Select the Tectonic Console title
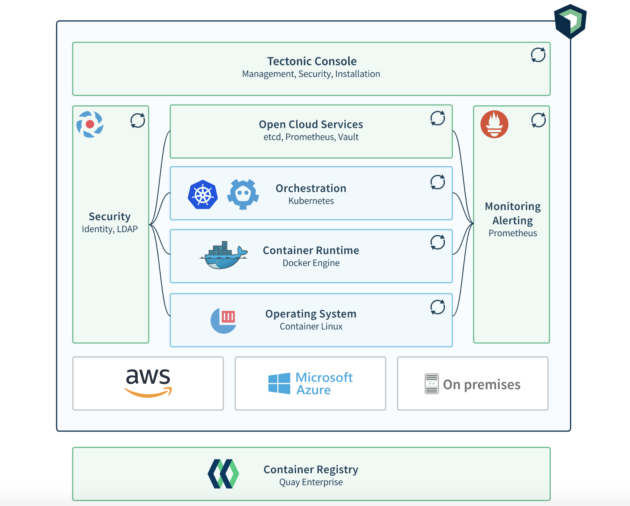Image resolution: width=630 pixels, height=506 pixels. click(x=312, y=61)
